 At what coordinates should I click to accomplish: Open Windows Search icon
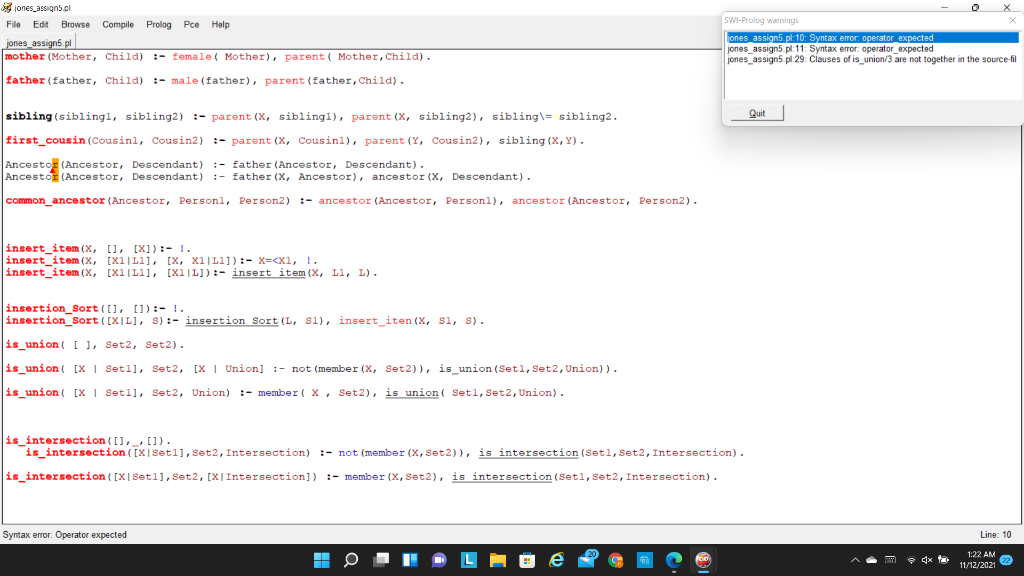349,560
